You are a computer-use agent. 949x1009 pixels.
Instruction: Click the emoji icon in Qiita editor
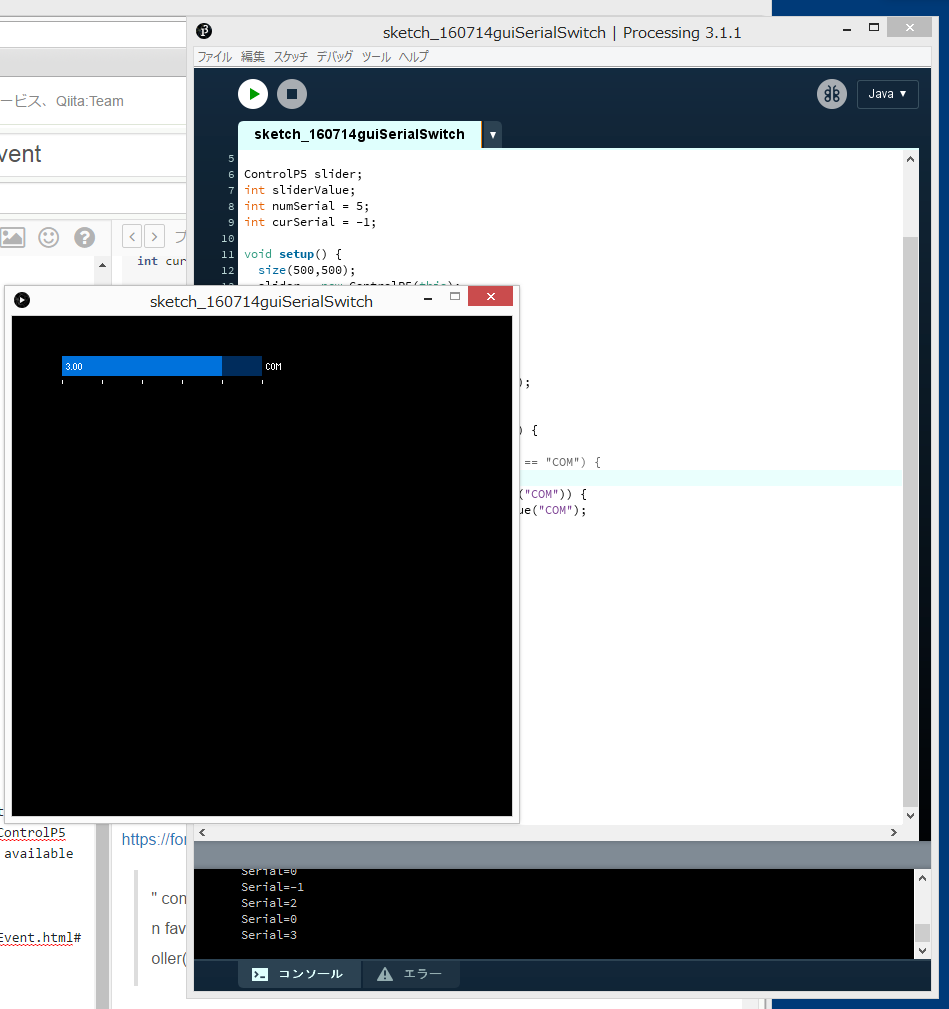(x=48, y=237)
